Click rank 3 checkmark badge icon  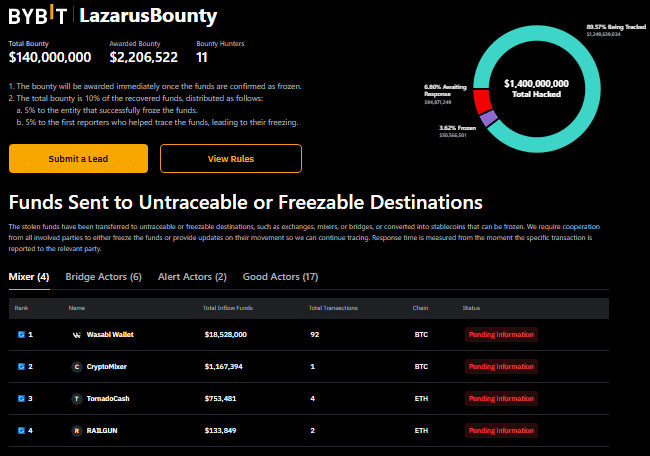[x=22, y=398]
